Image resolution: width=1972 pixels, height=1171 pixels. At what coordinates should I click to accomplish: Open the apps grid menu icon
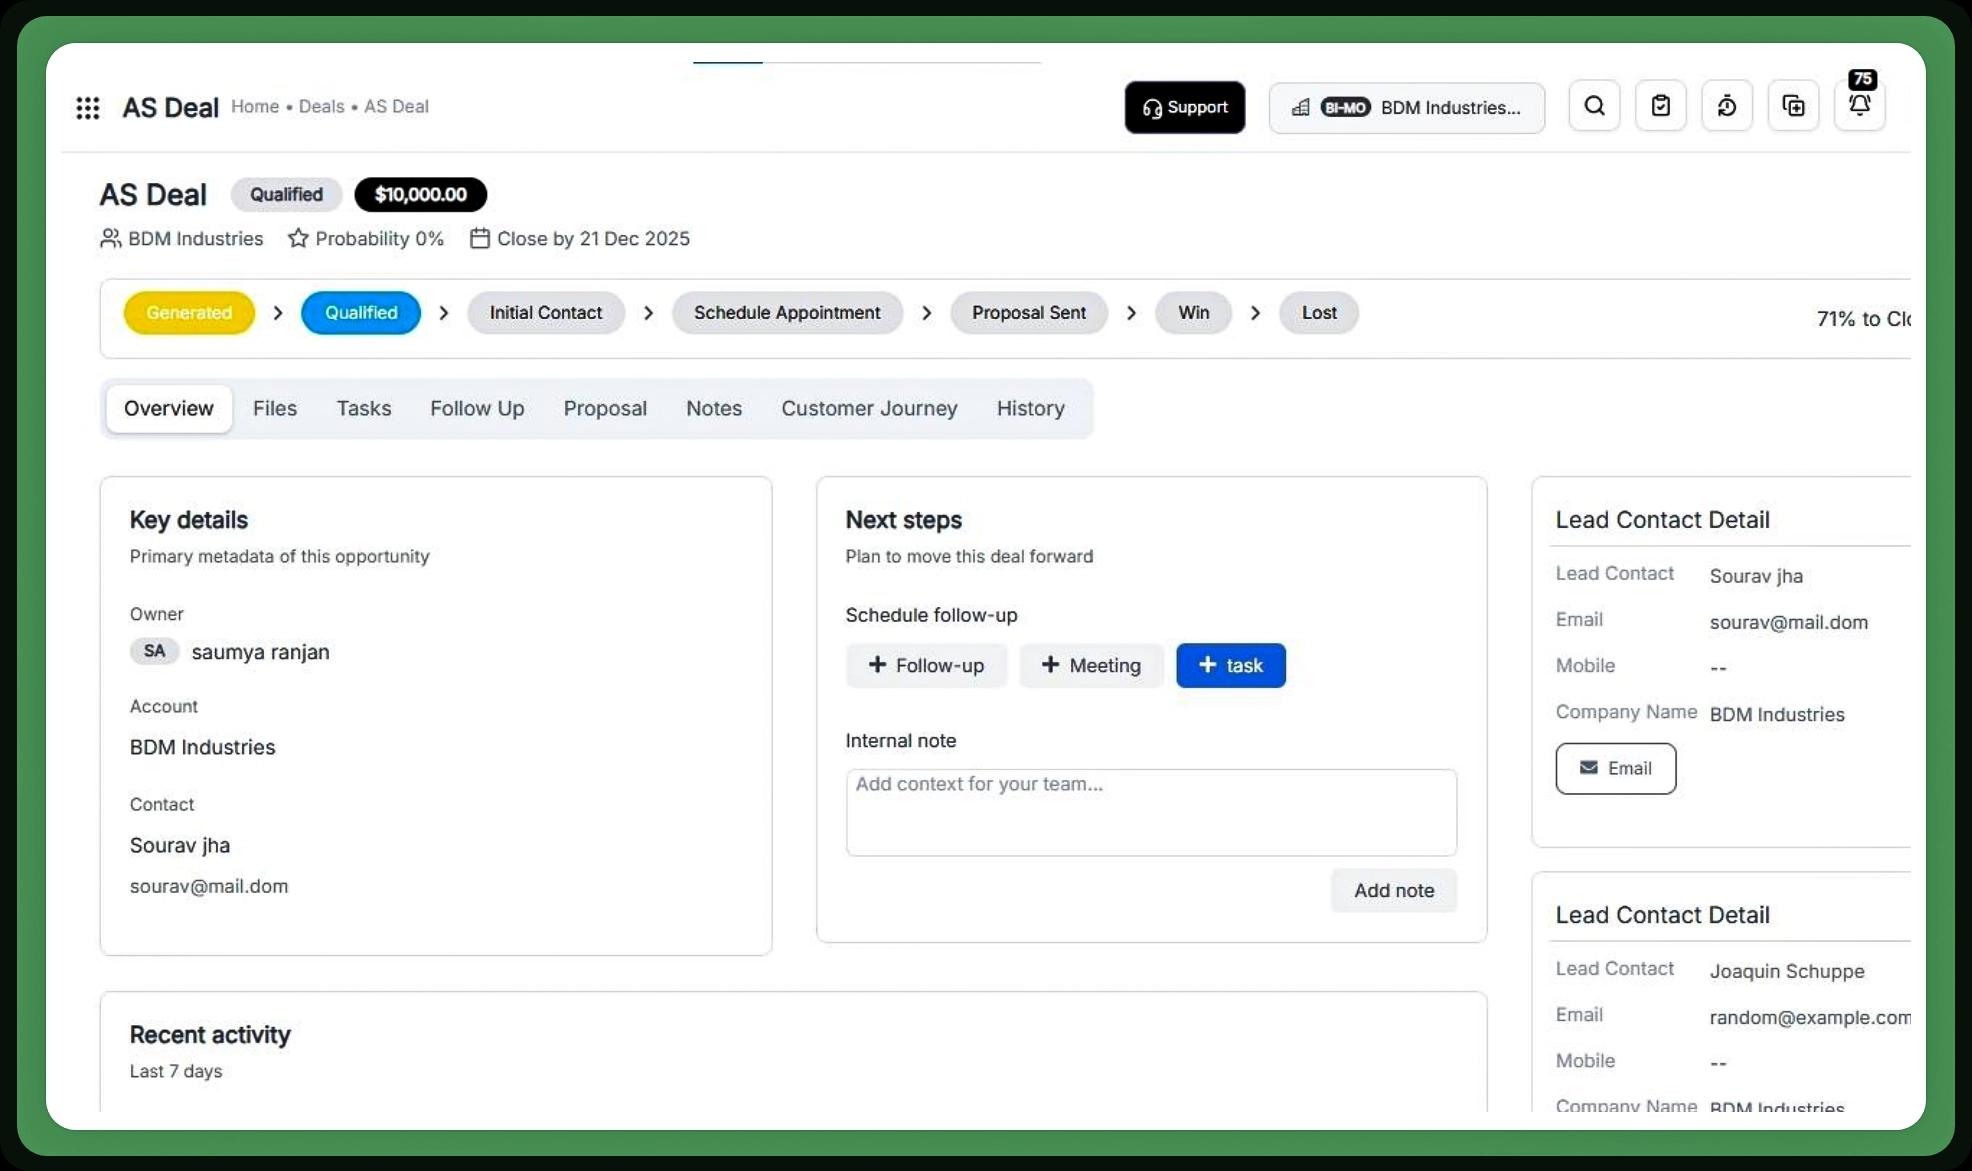click(x=88, y=107)
